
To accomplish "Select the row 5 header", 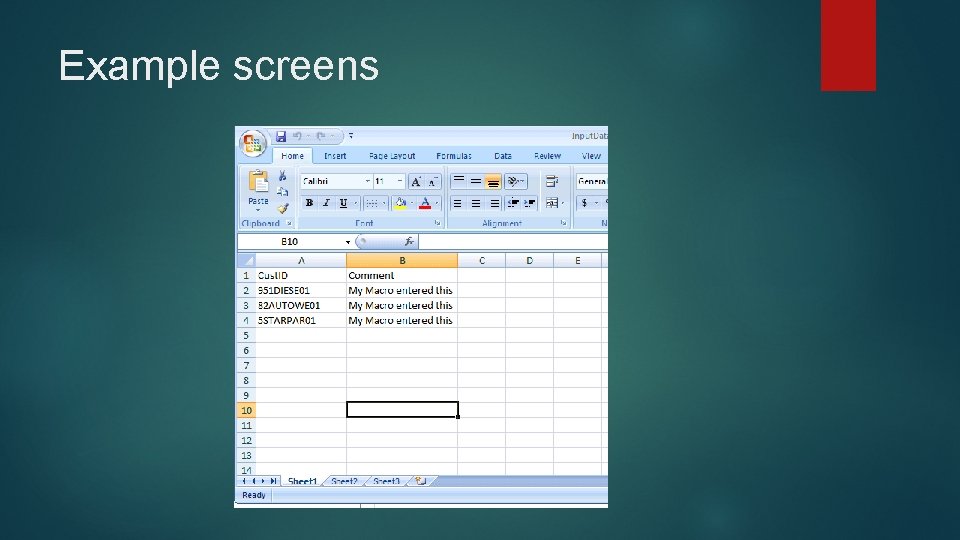I will [246, 336].
